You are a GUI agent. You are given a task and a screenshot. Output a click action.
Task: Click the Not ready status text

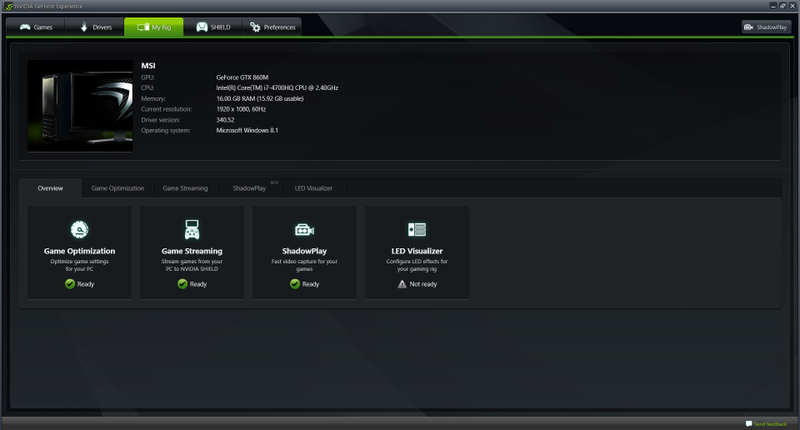point(423,284)
